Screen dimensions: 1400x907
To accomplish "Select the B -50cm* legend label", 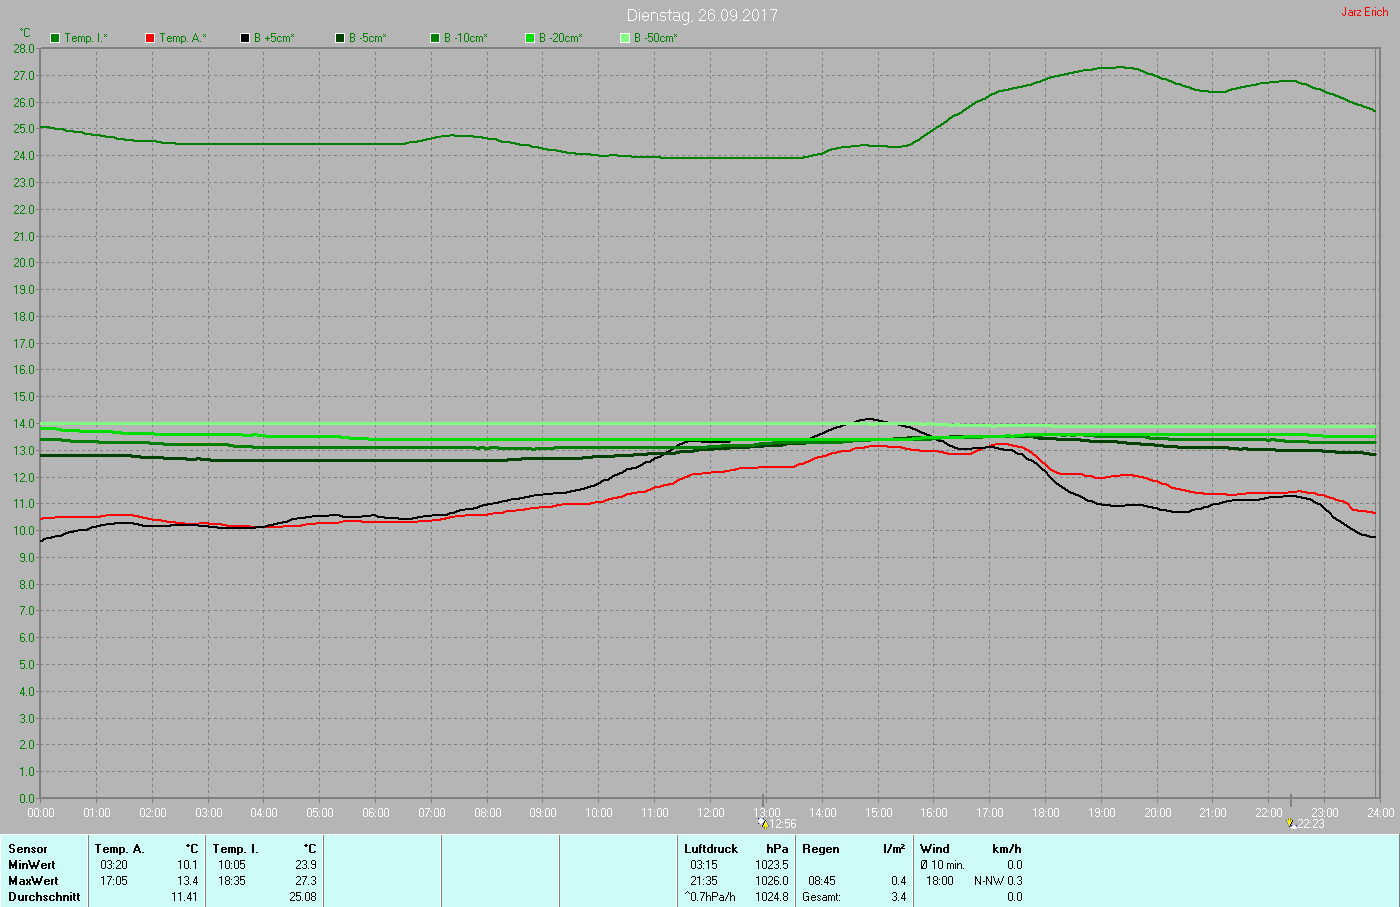I will click(x=656, y=38).
